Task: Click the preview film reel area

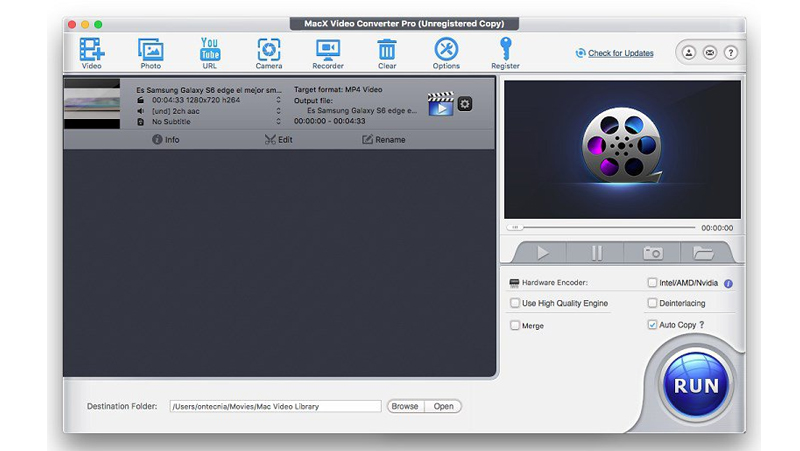Action: pos(622,149)
